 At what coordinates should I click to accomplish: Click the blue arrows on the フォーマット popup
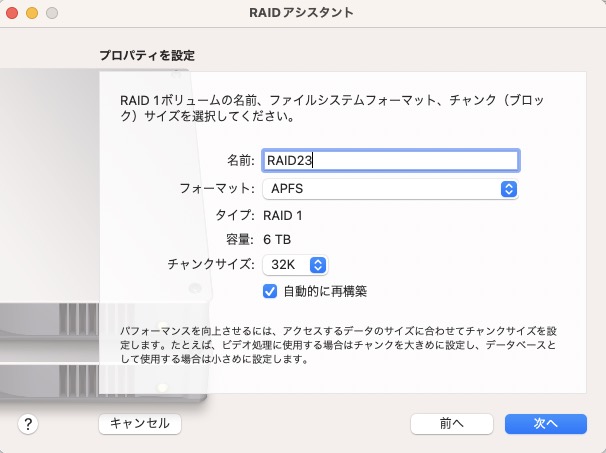coord(507,188)
